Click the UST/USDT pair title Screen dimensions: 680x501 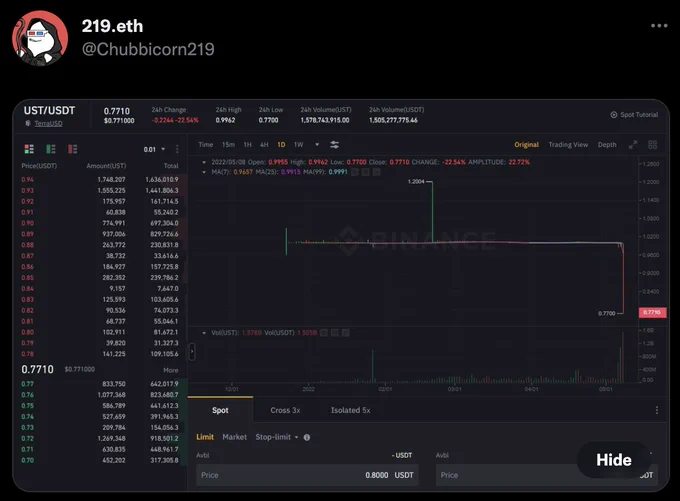pos(49,110)
